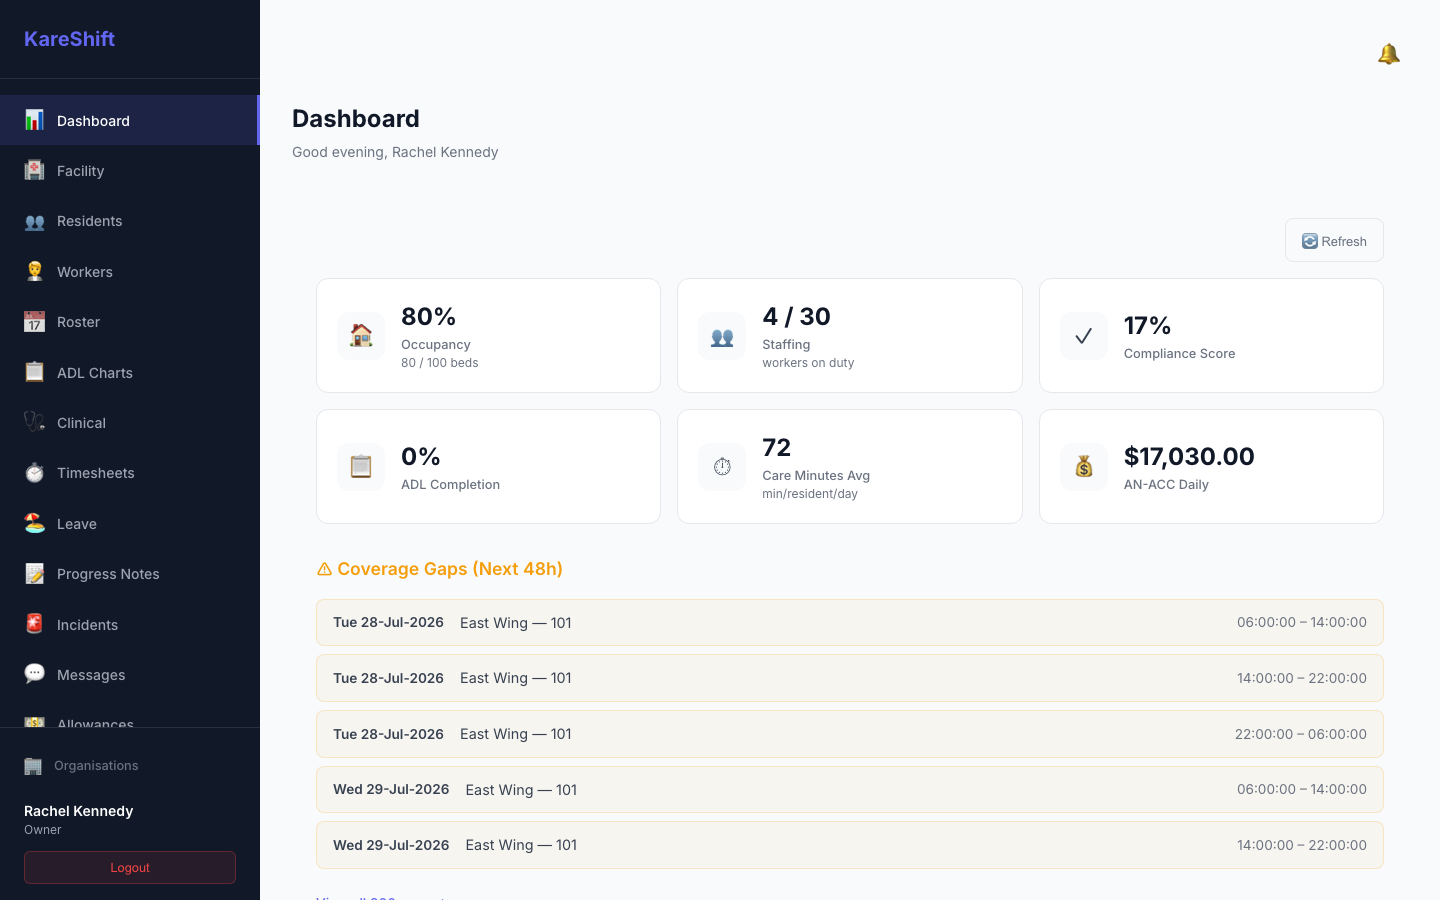Screen dimensions: 1440x900
Task: Click the Compliance Score checkmark icon
Action: [1084, 336]
